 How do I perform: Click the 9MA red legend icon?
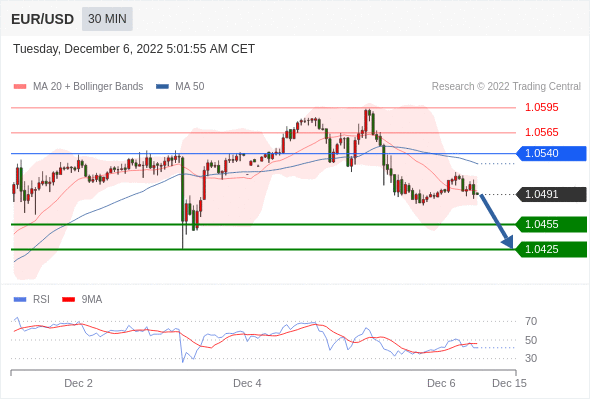pyautogui.click(x=68, y=300)
